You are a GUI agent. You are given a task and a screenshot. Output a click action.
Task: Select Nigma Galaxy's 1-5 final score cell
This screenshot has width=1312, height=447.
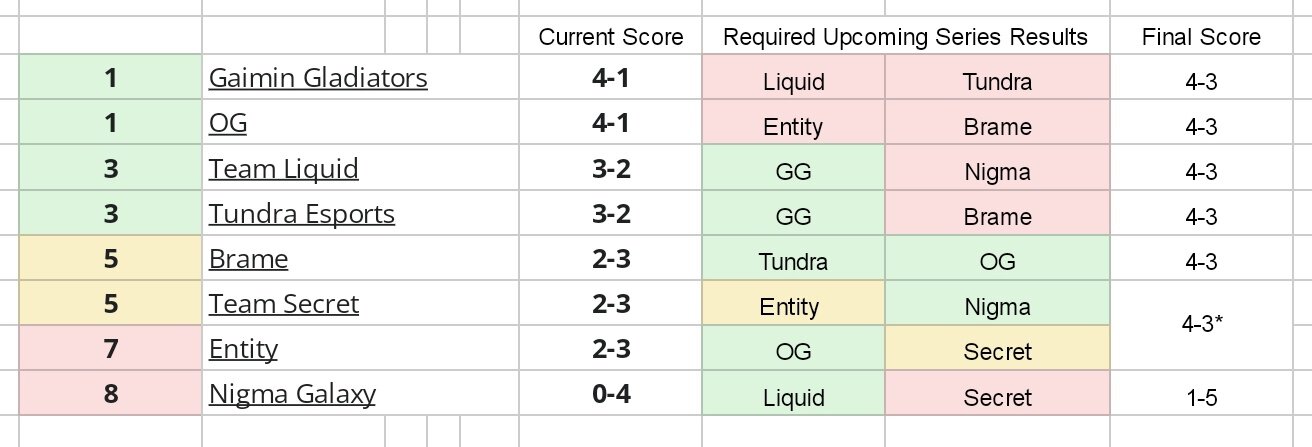[x=1200, y=397]
